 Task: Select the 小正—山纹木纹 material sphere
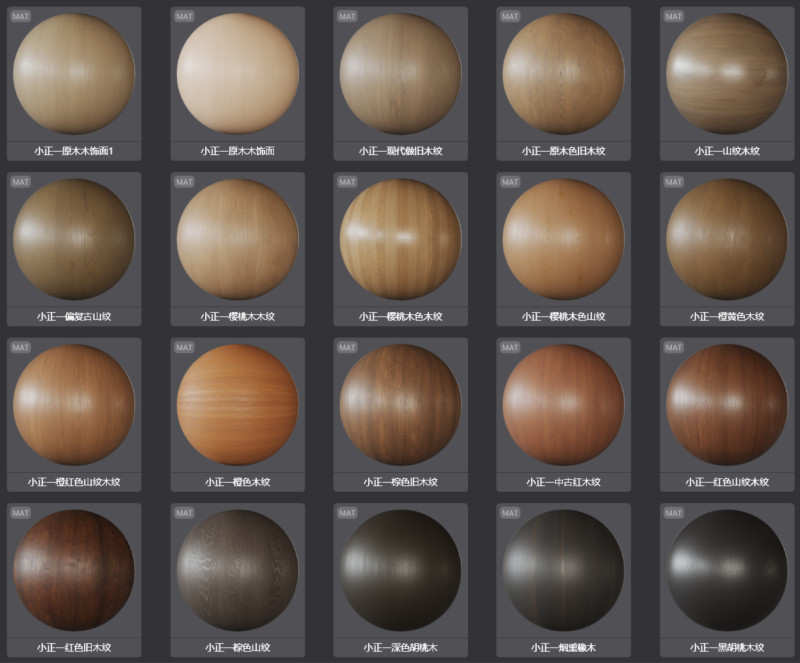pos(727,74)
